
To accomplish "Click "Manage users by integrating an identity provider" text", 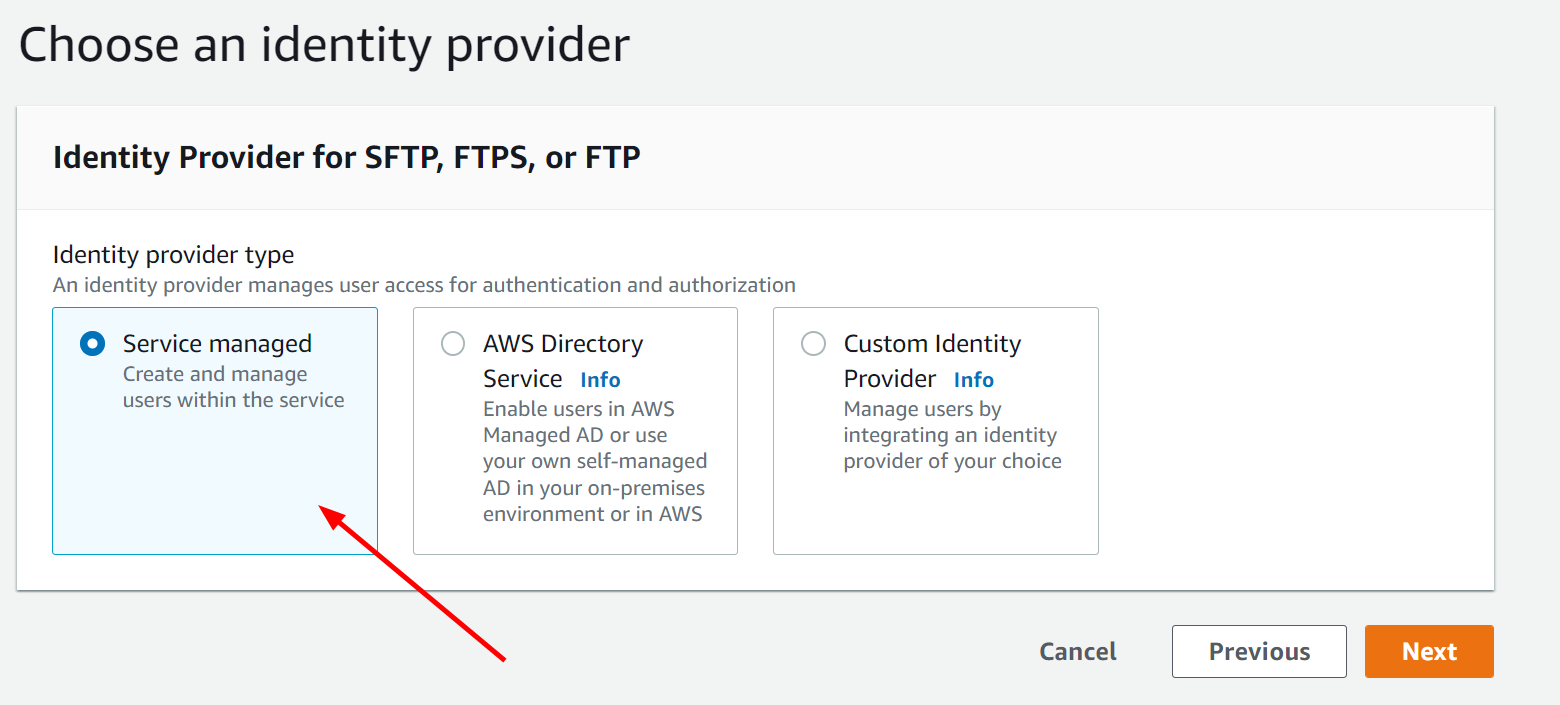I will [x=952, y=435].
